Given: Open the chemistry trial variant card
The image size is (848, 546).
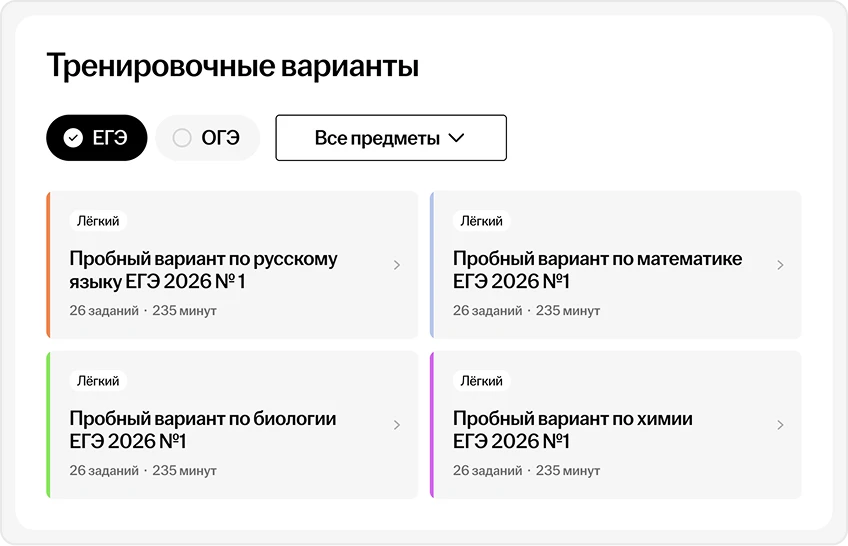Looking at the screenshot, I should [616, 425].
